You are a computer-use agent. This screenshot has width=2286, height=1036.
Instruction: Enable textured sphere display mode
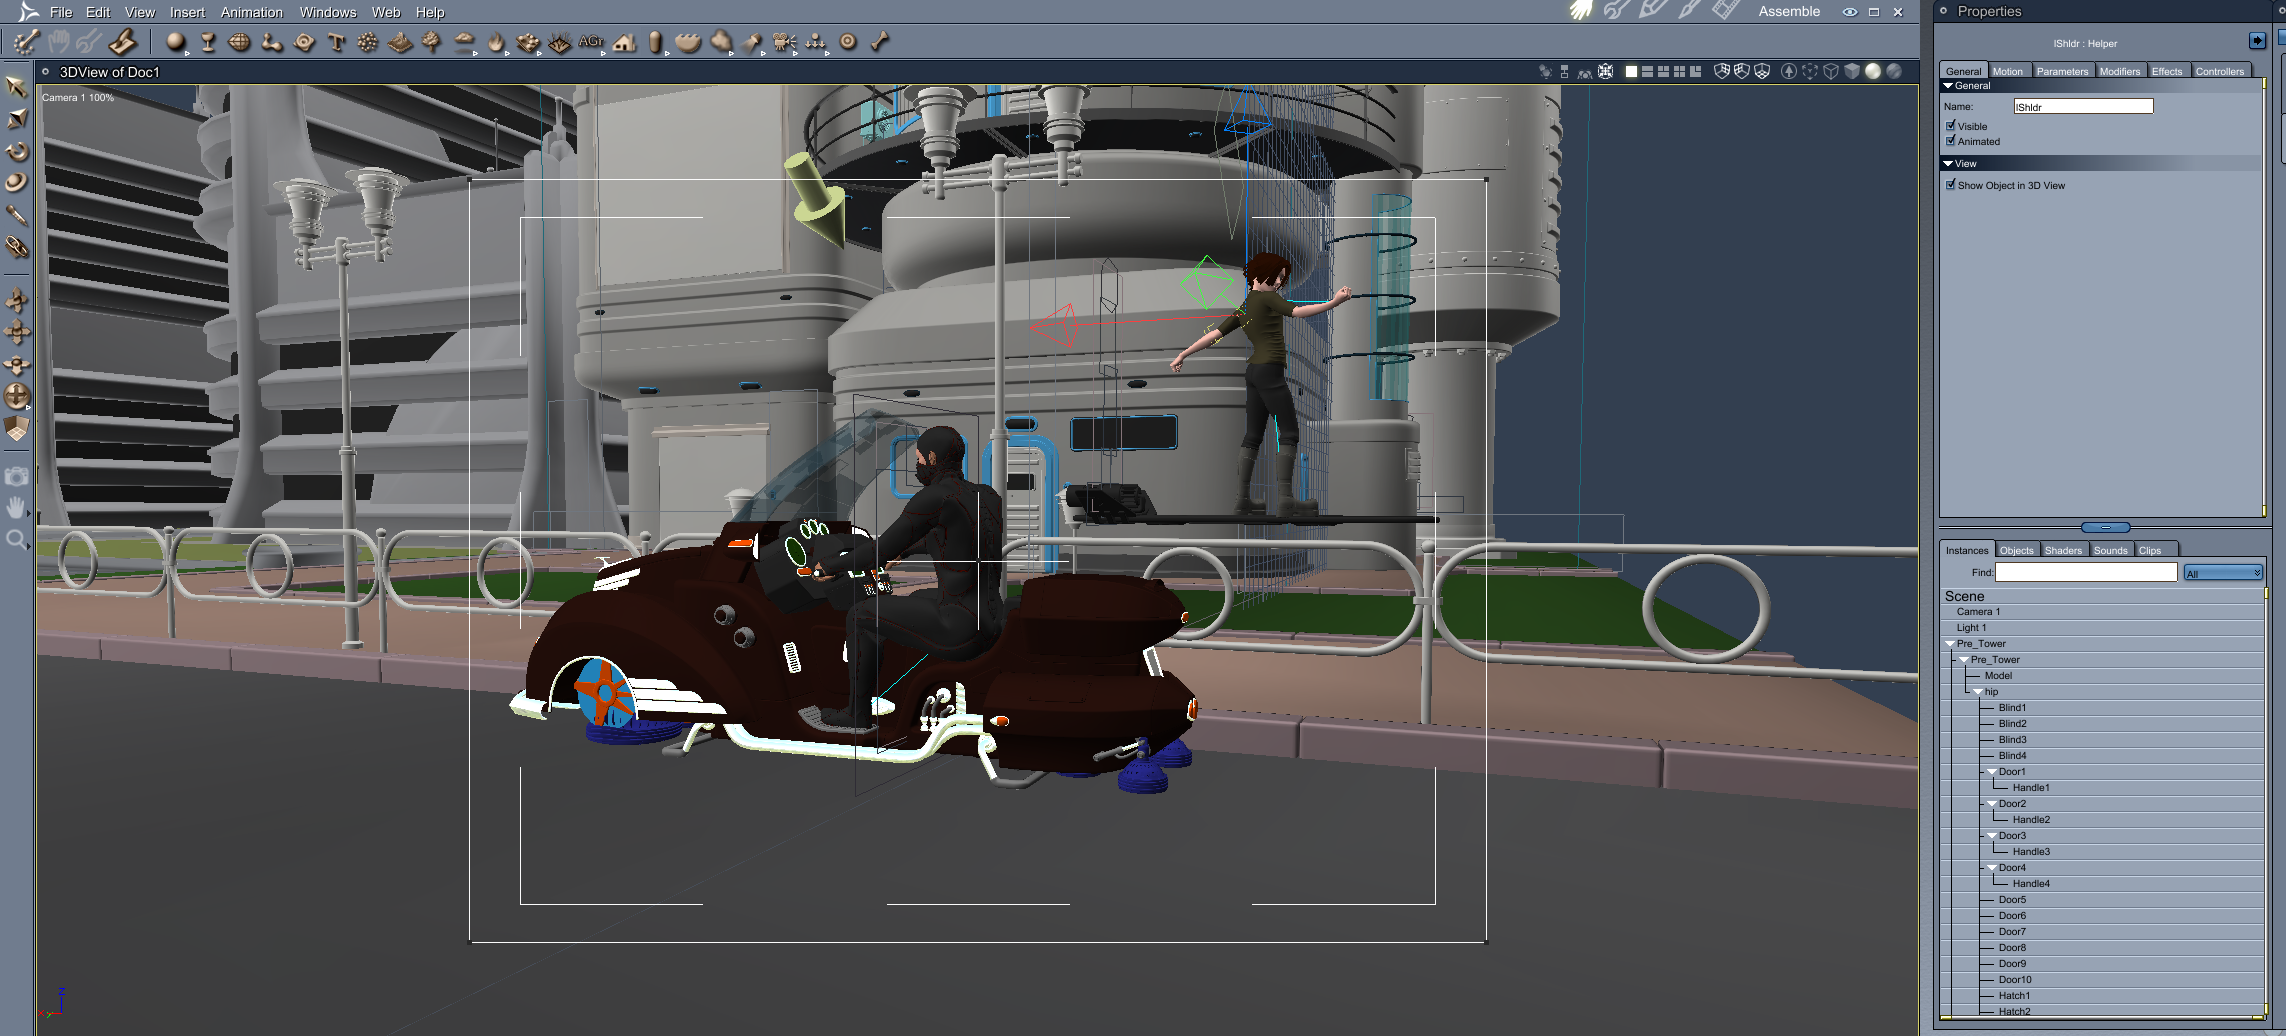tap(1894, 72)
